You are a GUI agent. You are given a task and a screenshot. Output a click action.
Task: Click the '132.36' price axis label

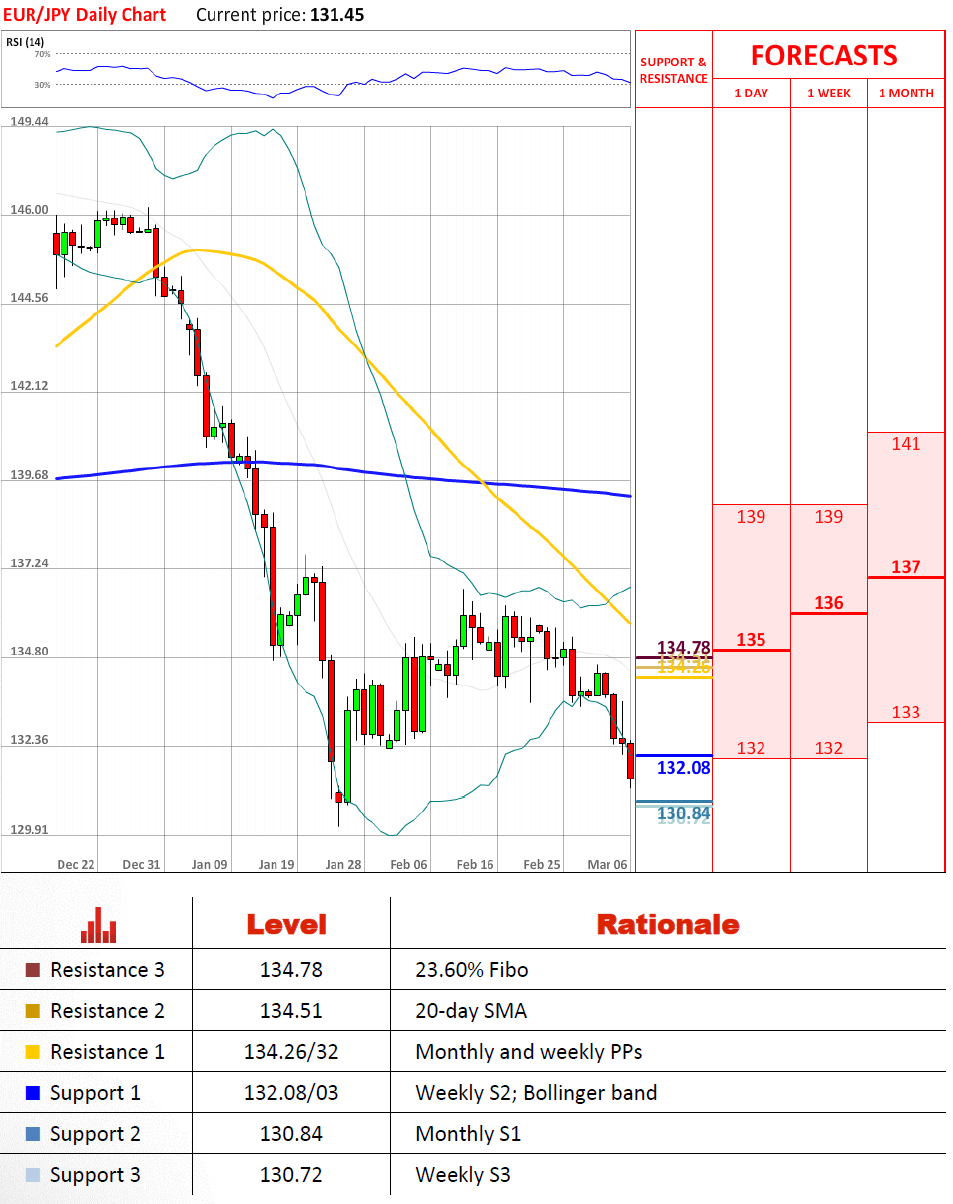point(30,740)
